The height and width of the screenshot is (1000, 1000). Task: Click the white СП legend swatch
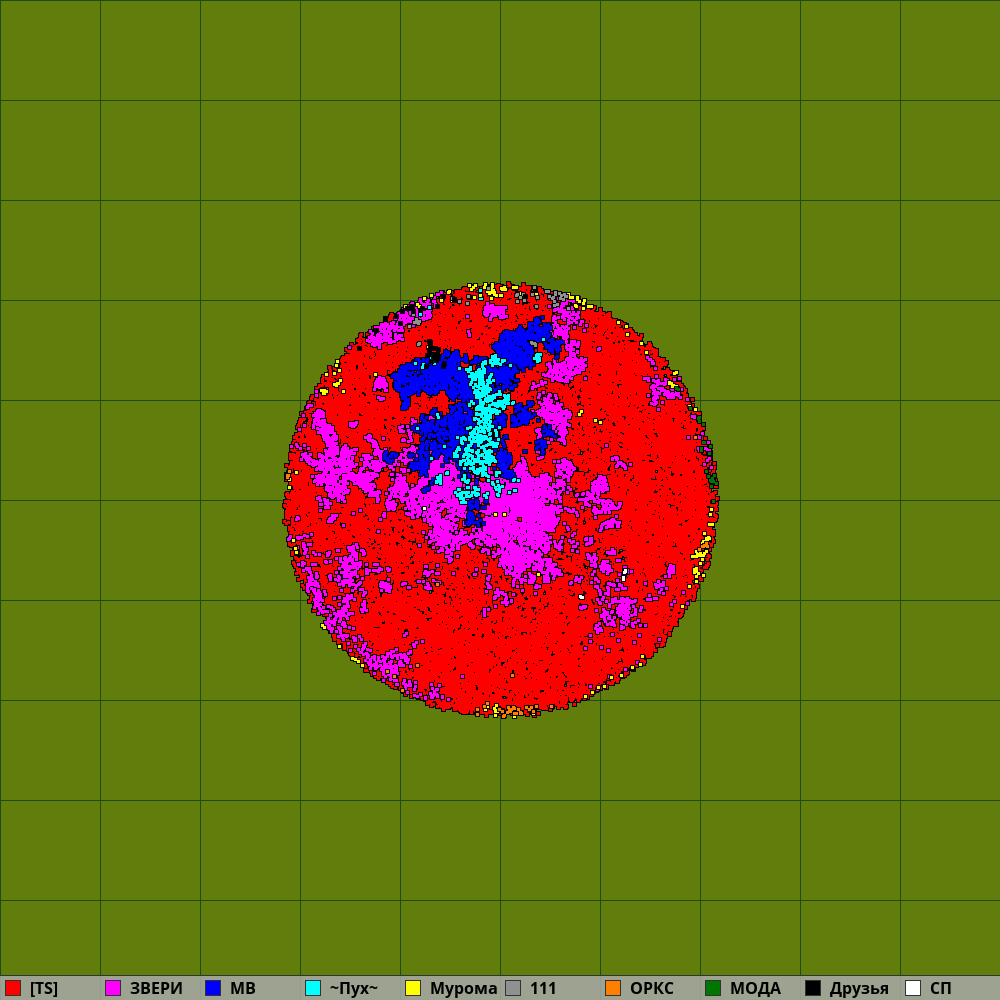pyautogui.click(x=913, y=988)
